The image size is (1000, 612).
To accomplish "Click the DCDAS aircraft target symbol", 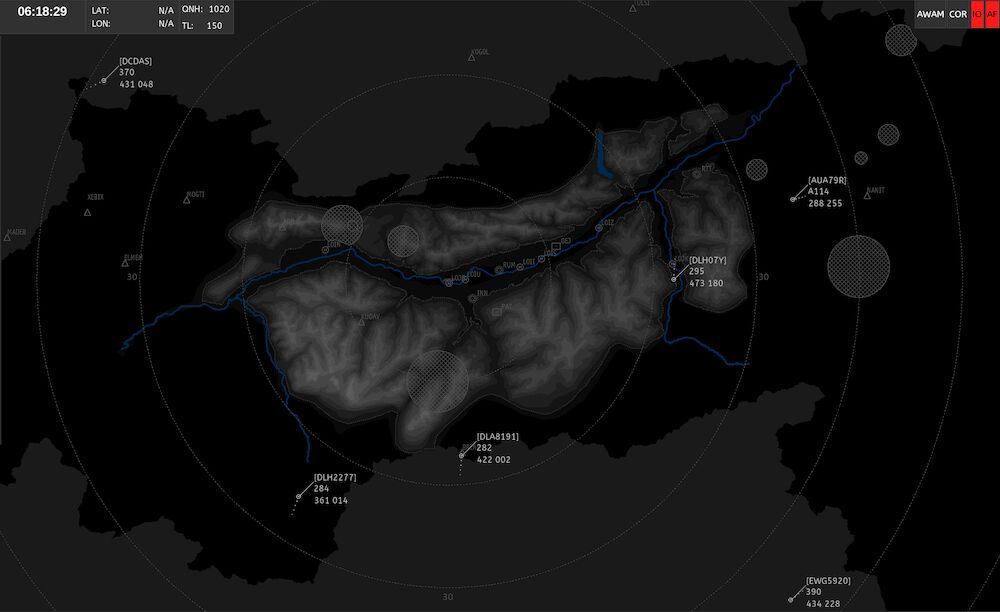I will pos(104,81).
